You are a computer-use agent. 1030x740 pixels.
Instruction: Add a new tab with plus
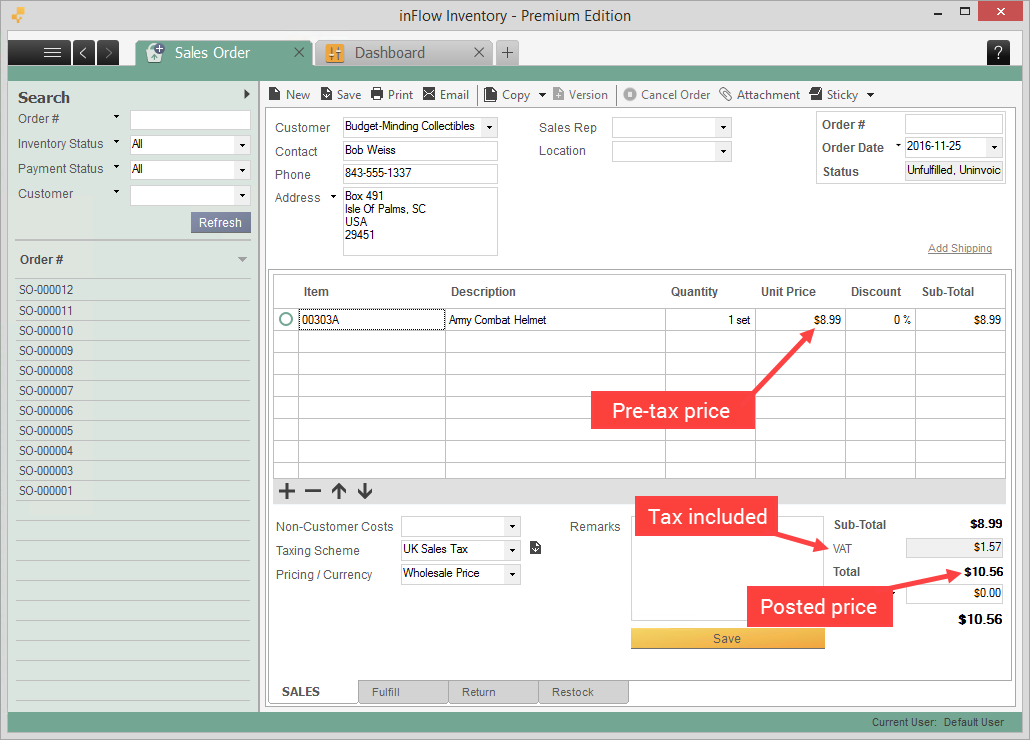point(507,53)
